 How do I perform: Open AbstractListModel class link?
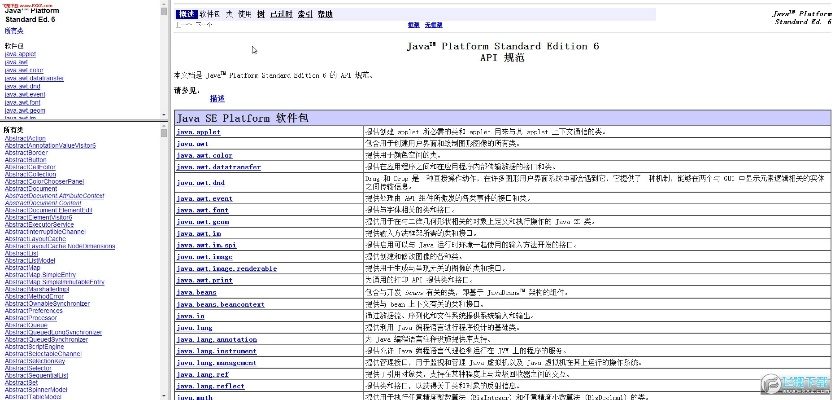pyautogui.click(x=30, y=260)
